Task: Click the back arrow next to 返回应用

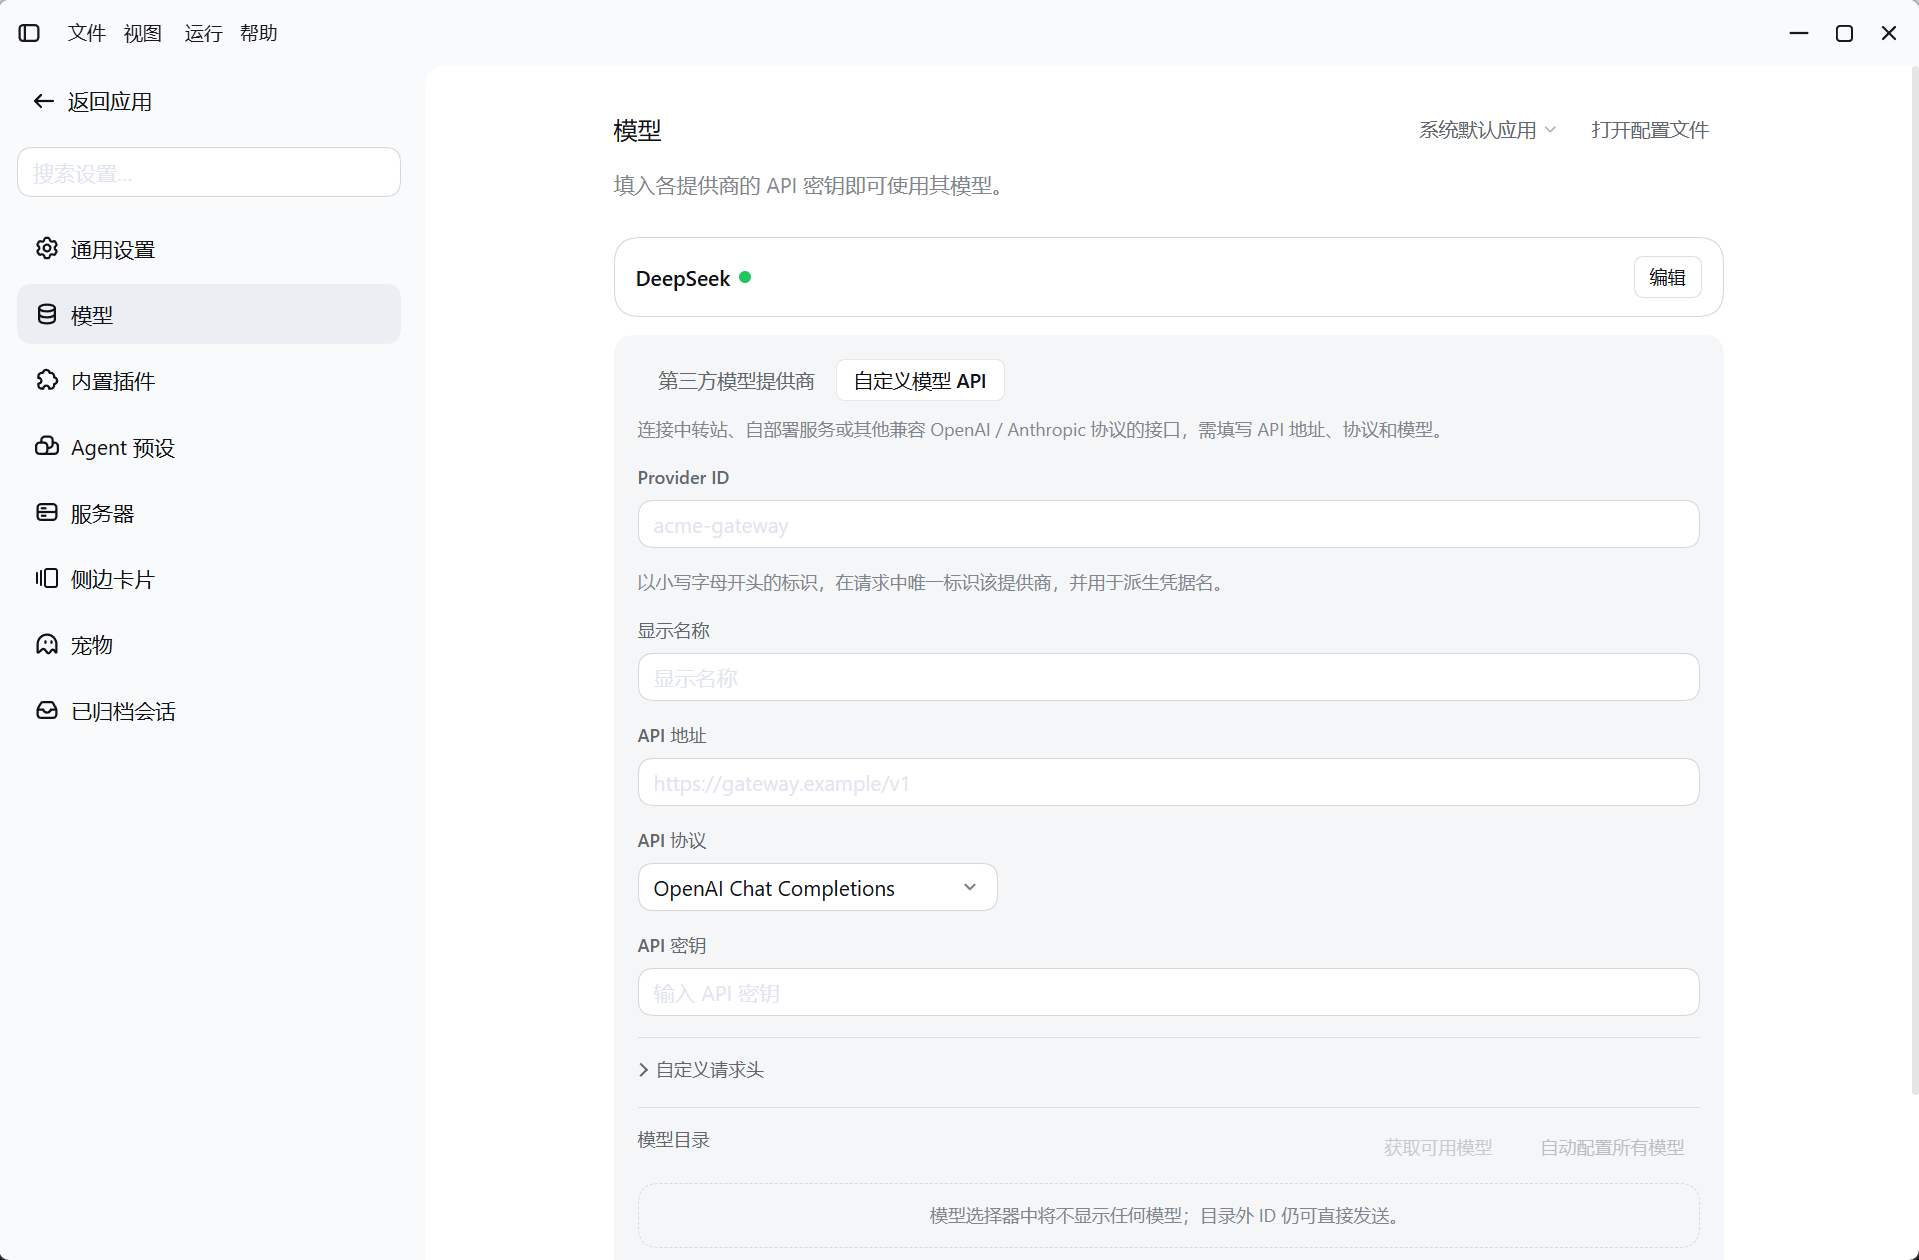Action: point(43,101)
